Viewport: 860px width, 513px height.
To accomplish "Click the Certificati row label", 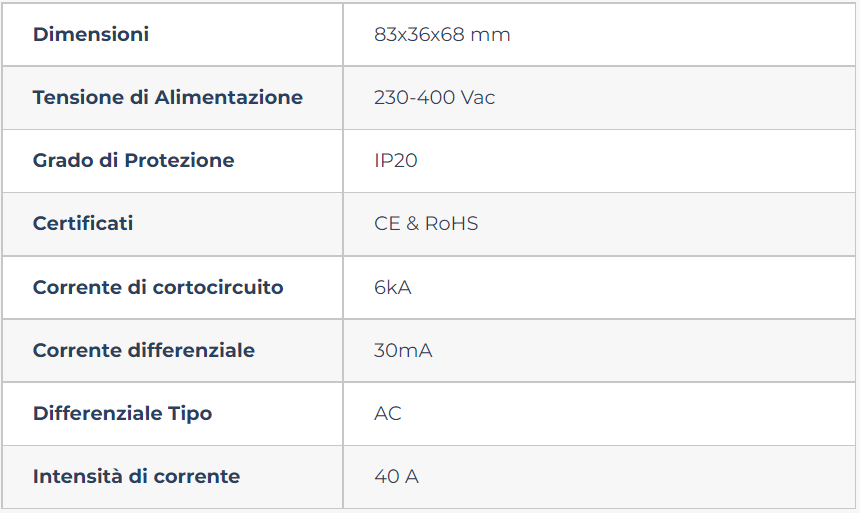I will click(x=83, y=224).
